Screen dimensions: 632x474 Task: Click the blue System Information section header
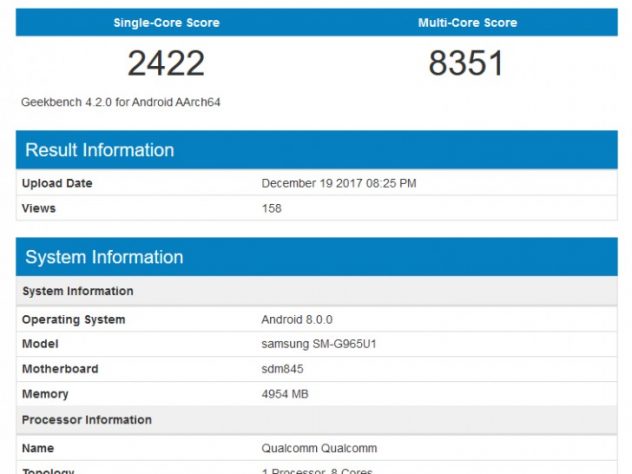click(x=104, y=257)
